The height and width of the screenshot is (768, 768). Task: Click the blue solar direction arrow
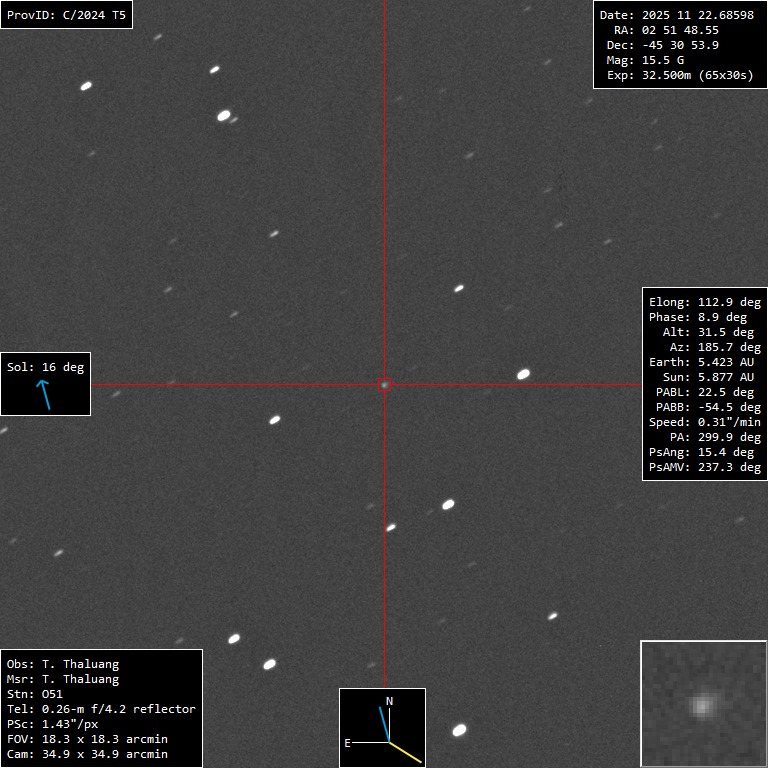(x=45, y=395)
